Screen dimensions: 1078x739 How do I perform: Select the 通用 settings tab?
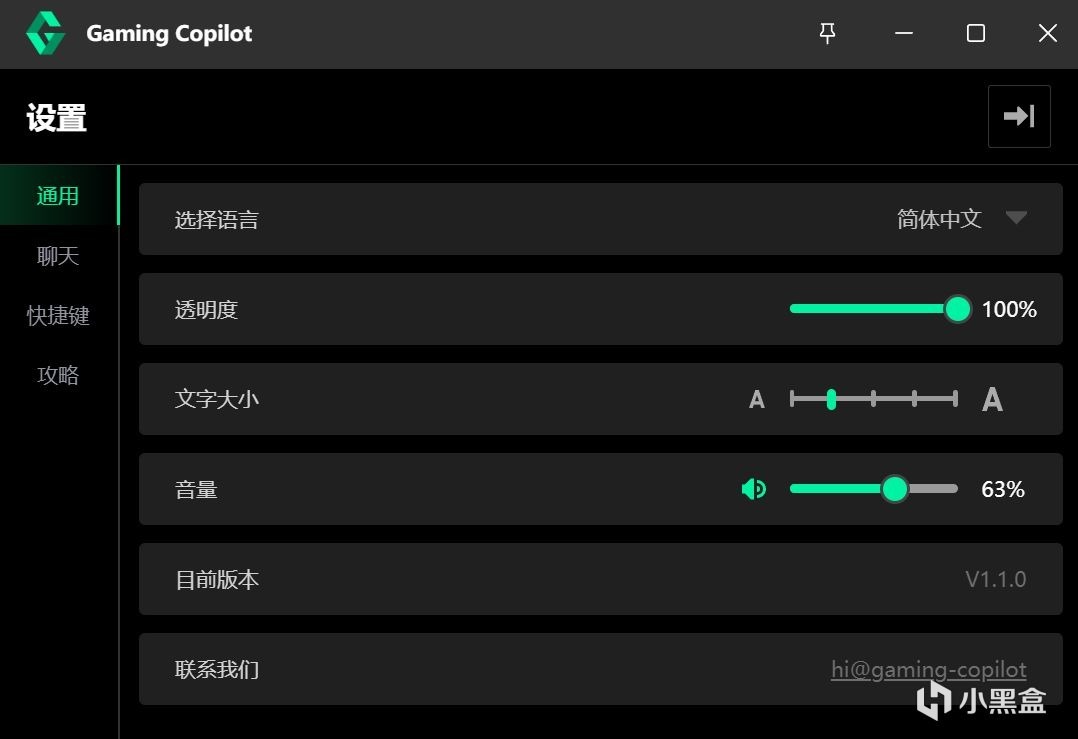click(x=58, y=196)
